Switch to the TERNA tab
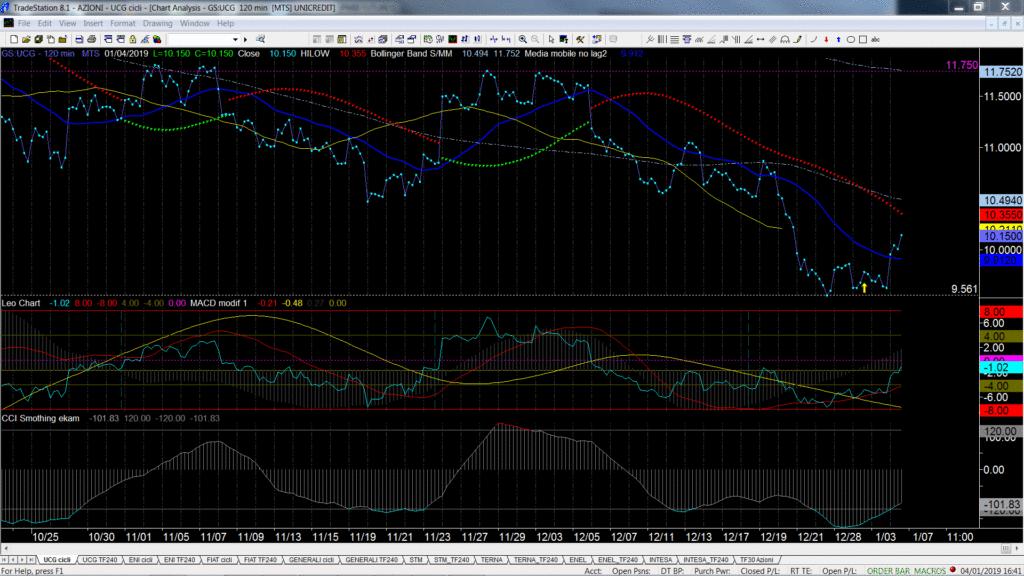The width and height of the screenshot is (1024, 576). tap(492, 560)
